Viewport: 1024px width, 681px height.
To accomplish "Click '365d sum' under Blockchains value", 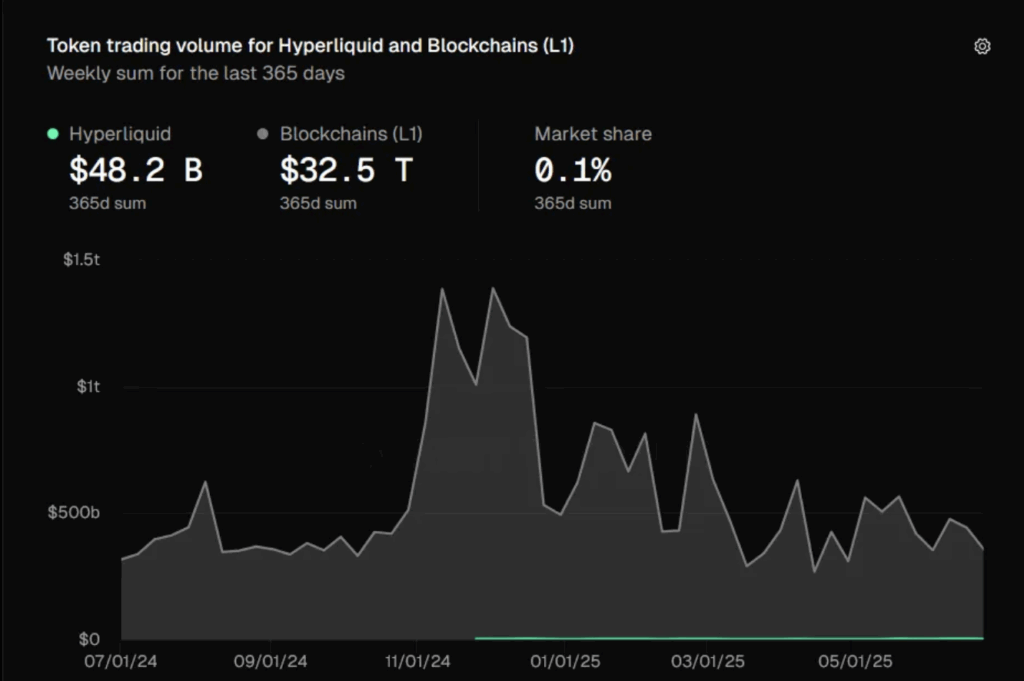I will coord(318,203).
